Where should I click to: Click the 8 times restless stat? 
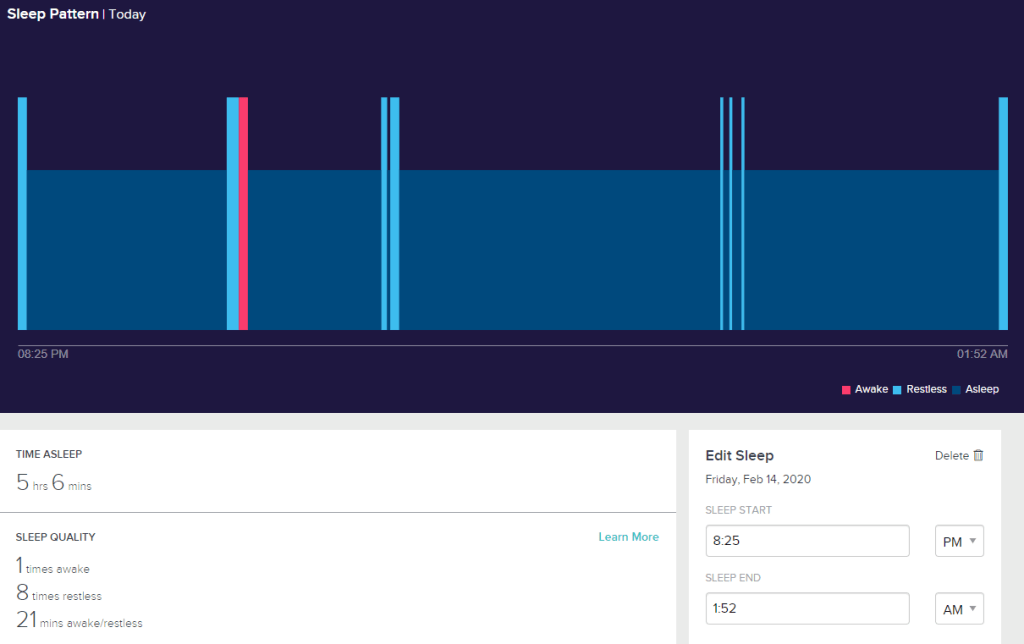[x=59, y=594]
